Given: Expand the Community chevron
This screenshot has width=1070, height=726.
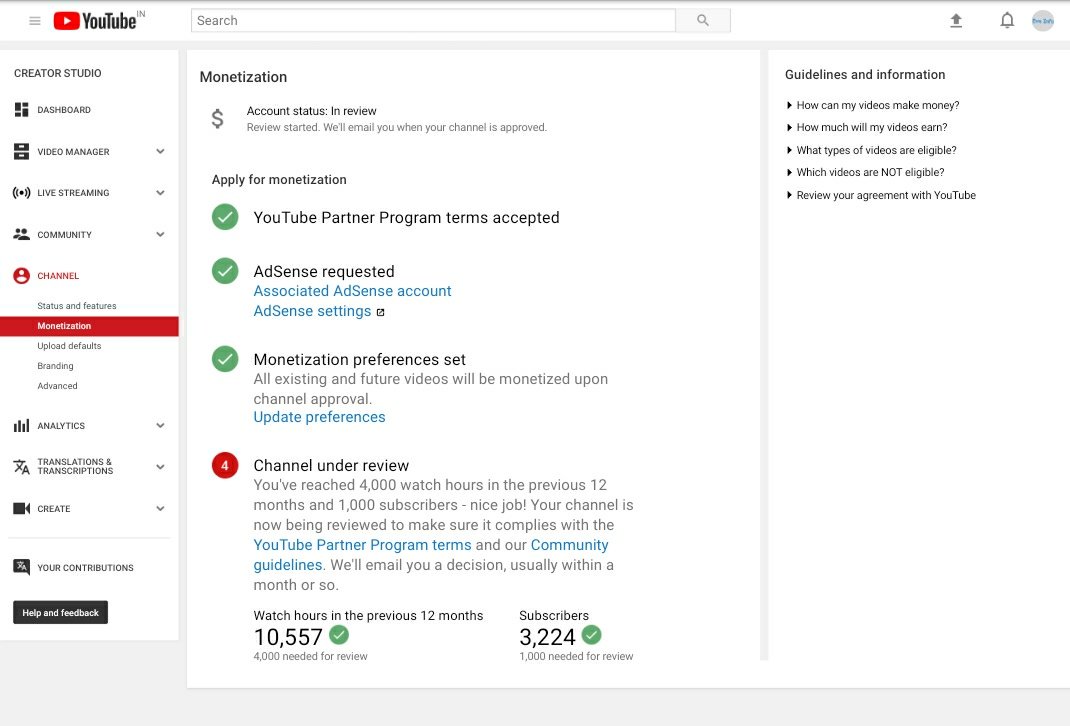Looking at the screenshot, I should tap(160, 234).
